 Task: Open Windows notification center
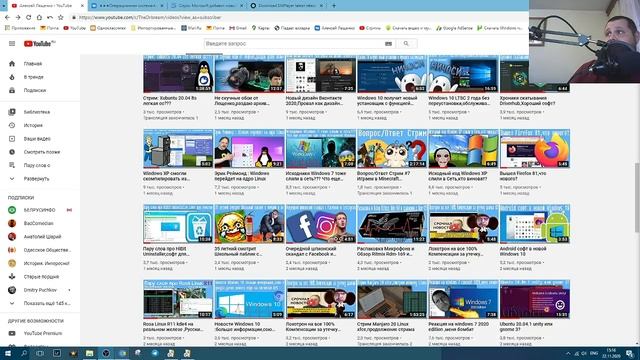630,353
